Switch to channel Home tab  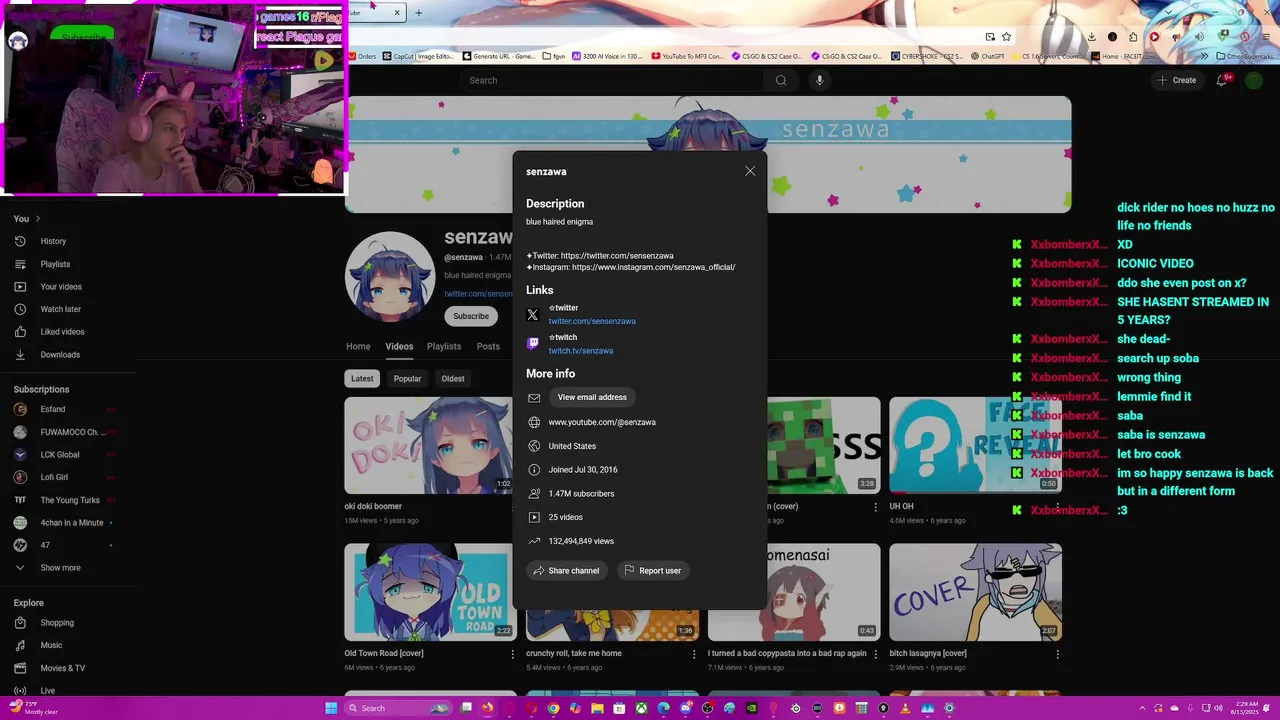pos(358,346)
